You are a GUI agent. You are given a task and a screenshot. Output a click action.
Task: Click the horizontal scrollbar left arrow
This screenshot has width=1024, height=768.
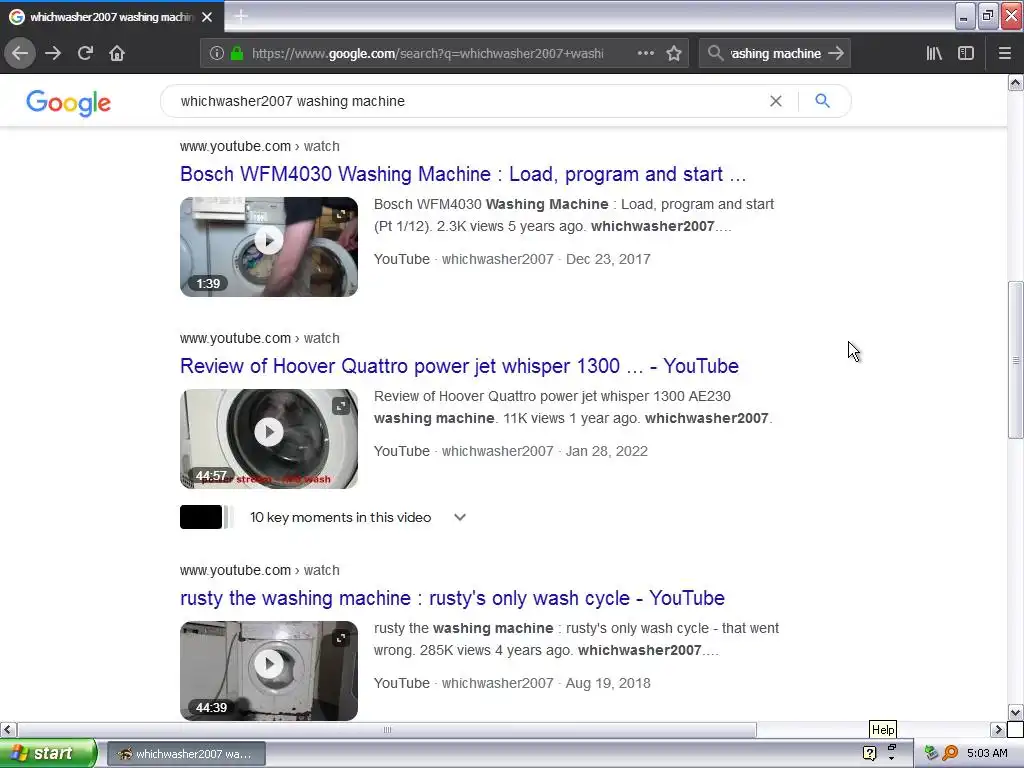point(8,729)
